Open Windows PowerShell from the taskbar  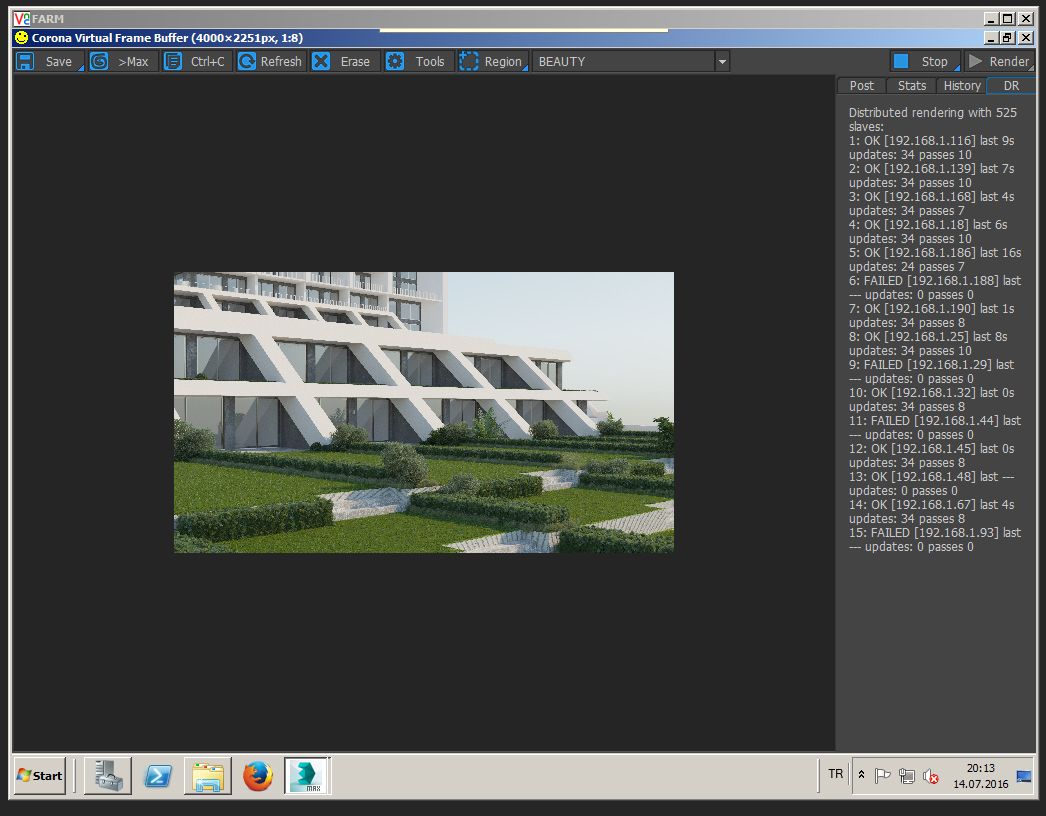(x=158, y=775)
